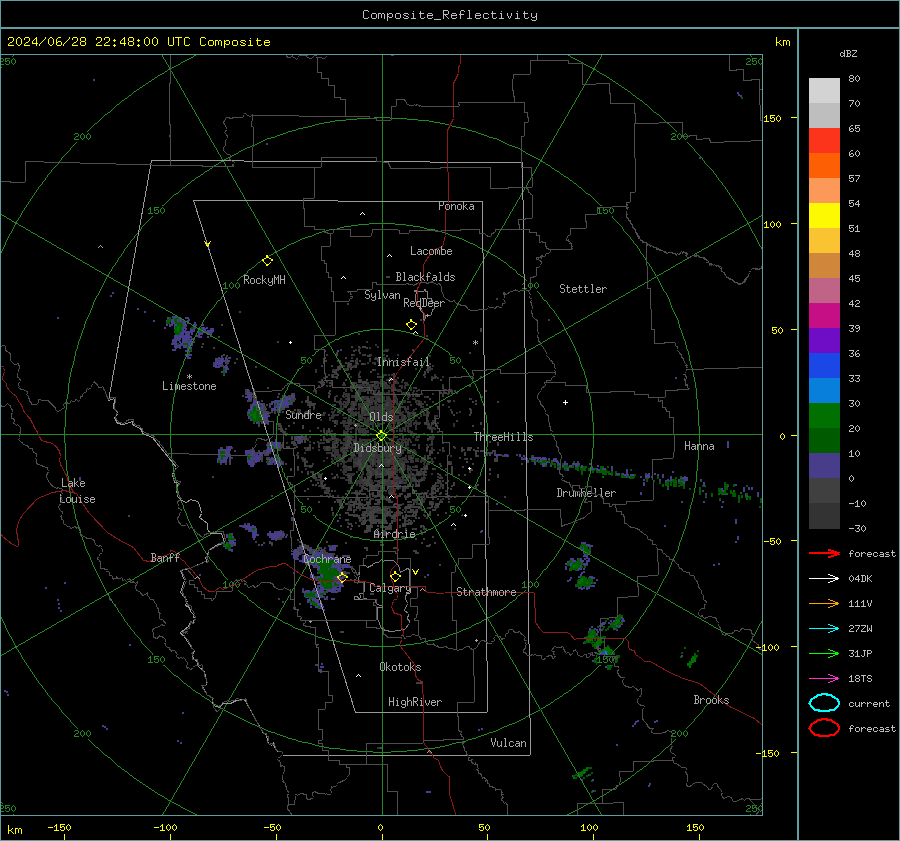
Task: Click the magenta 18TS arrow icon
Action: (x=824, y=679)
